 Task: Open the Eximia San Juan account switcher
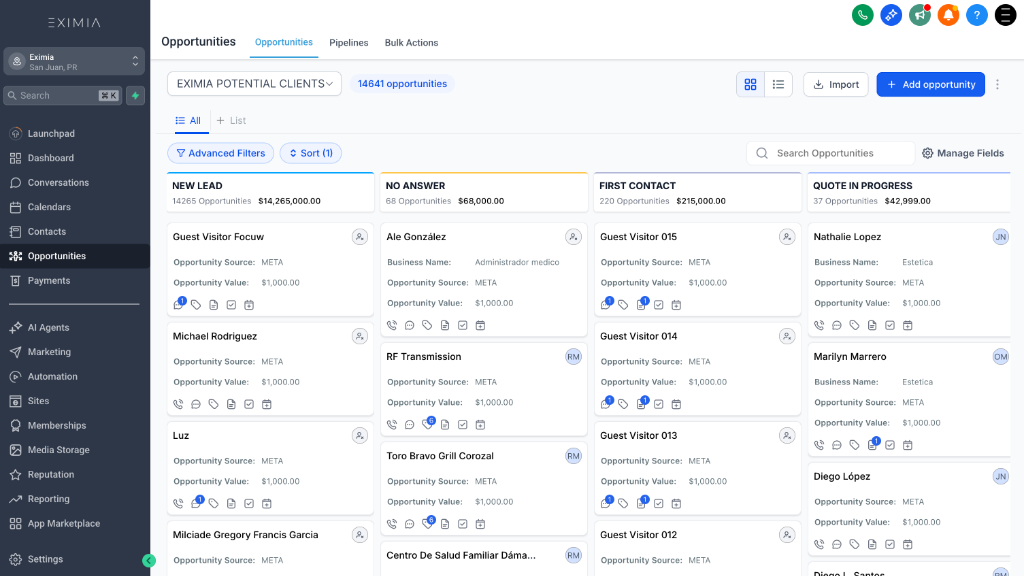click(x=73, y=62)
